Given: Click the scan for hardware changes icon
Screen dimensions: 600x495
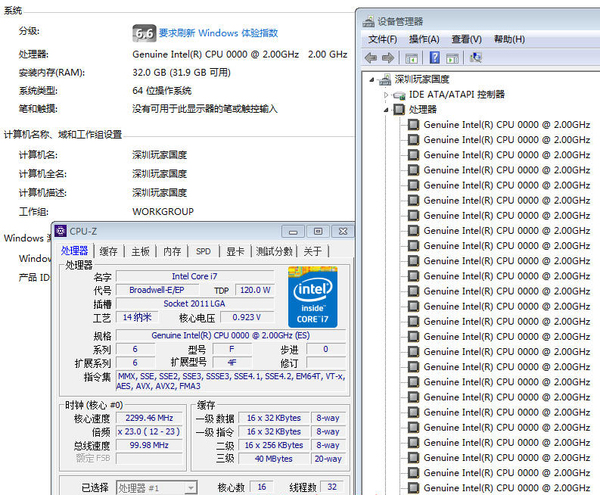Looking at the screenshot, I should tap(476, 58).
